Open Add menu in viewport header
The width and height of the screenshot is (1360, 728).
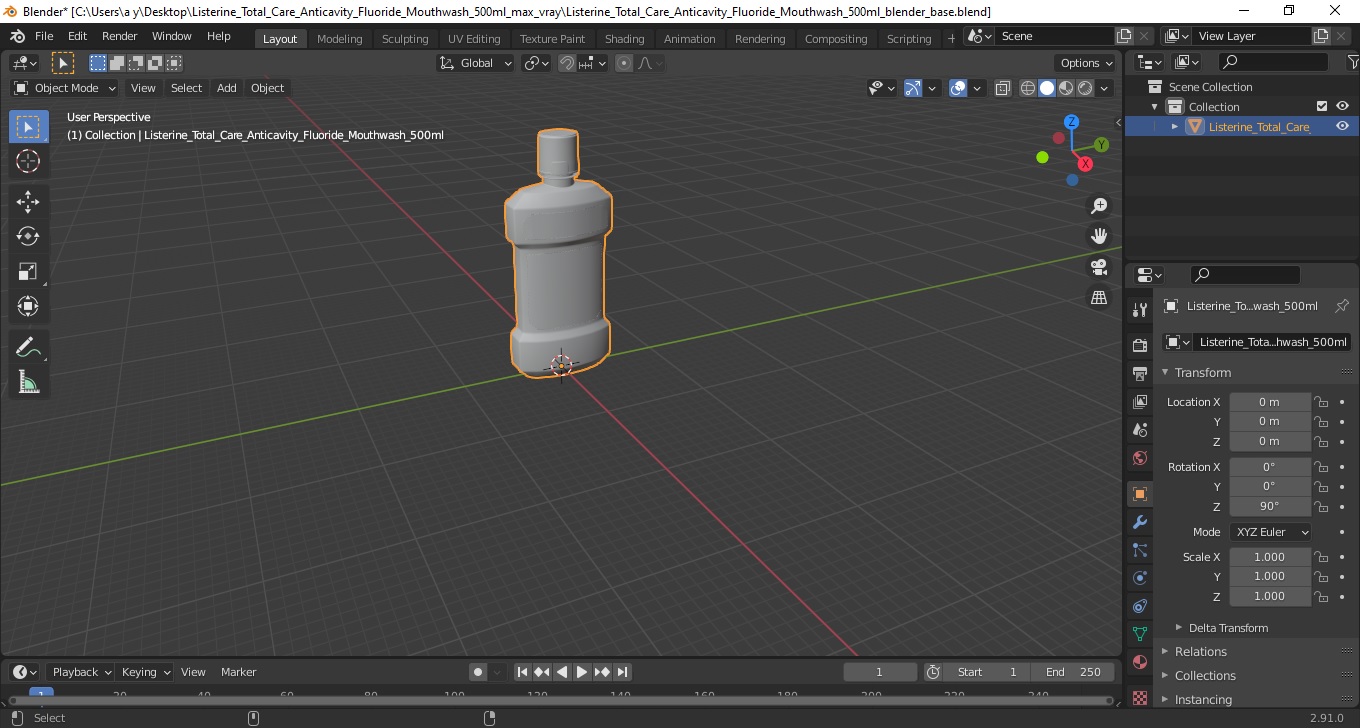coord(227,88)
